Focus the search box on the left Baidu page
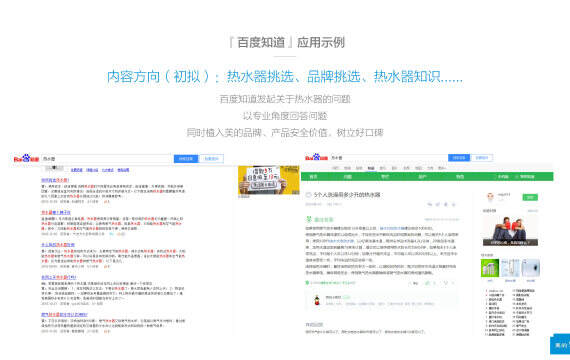This screenshot has width=570, height=360. tap(107, 159)
